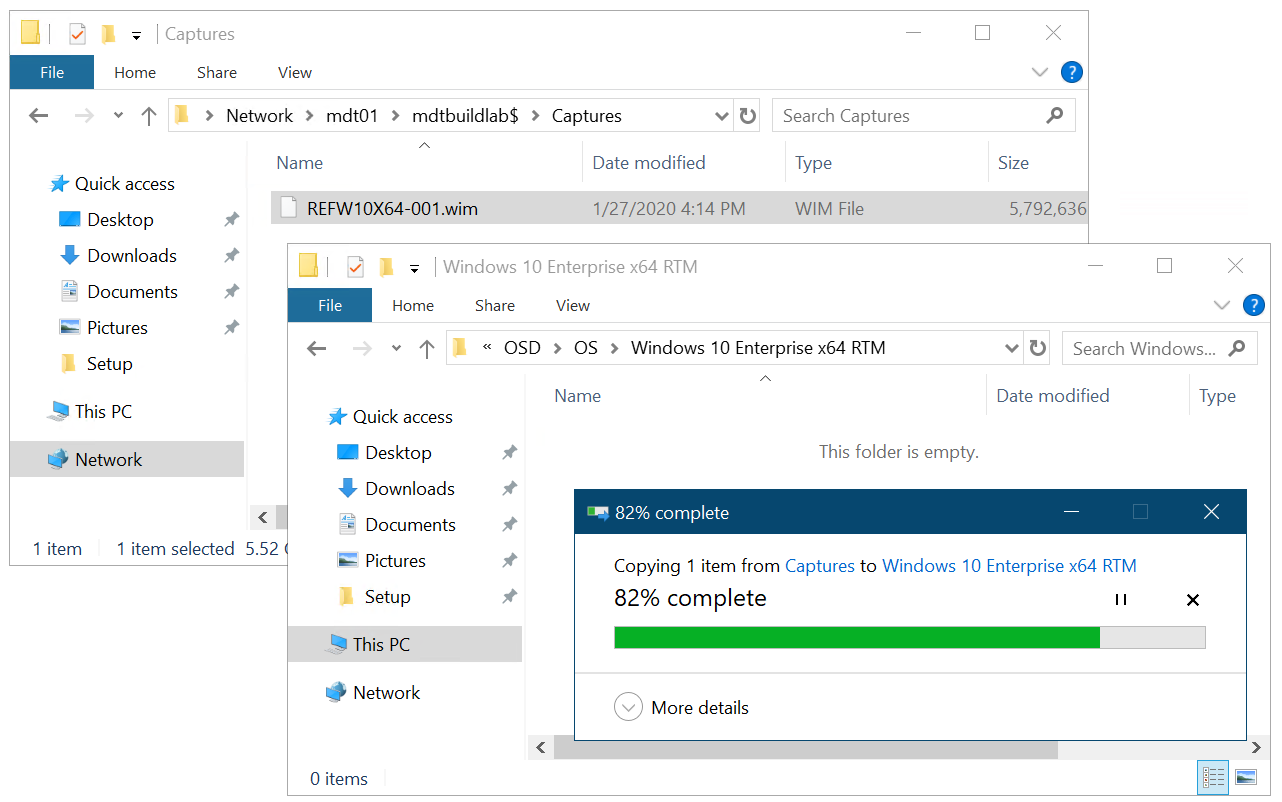1282x802 pixels.
Task: Click the Help icon in Captures window
Action: point(1071,72)
